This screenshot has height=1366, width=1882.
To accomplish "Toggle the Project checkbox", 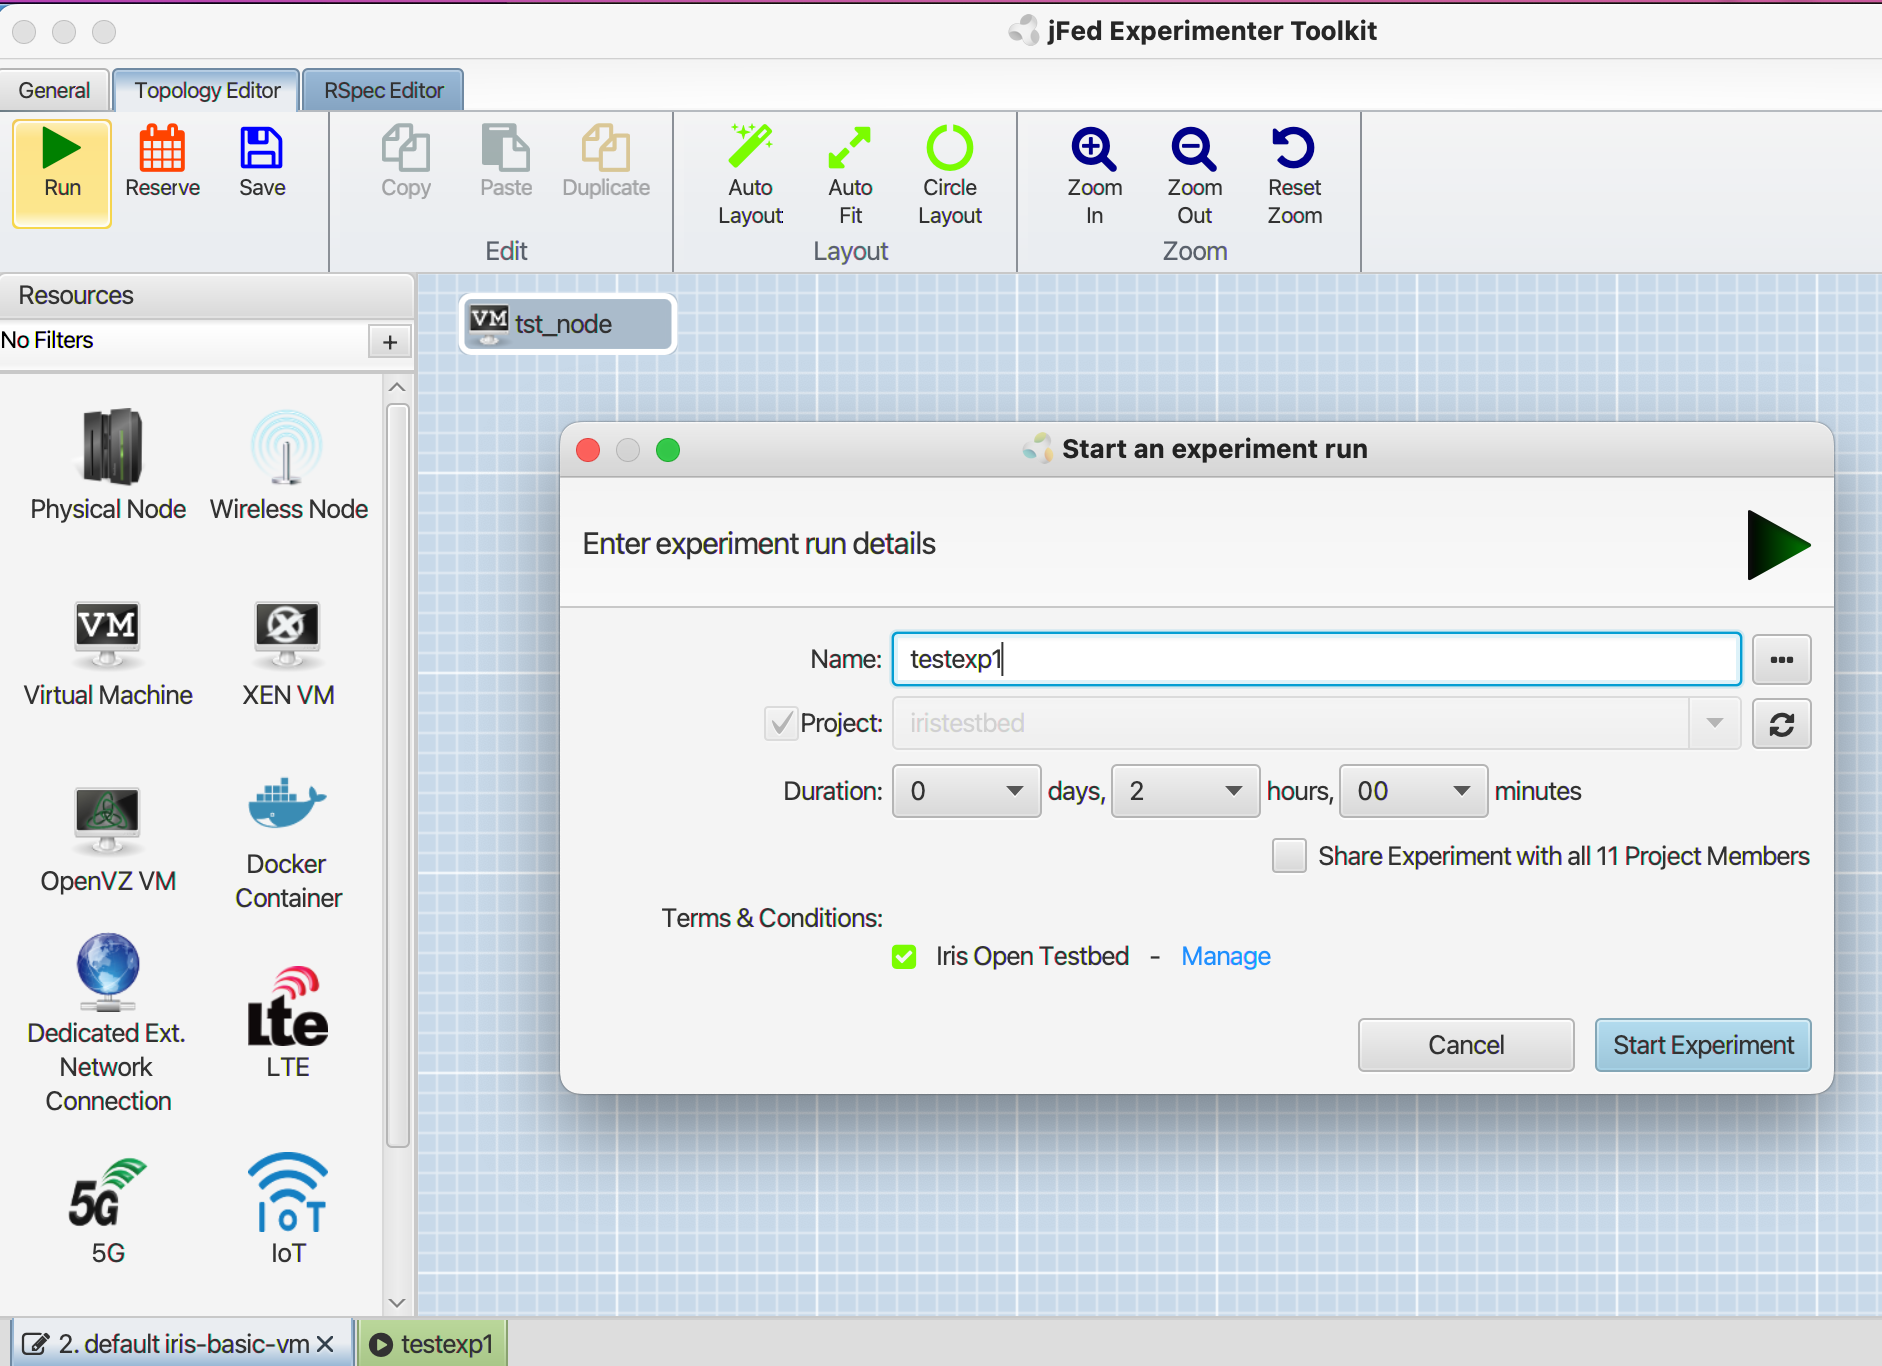I will click(x=781, y=723).
